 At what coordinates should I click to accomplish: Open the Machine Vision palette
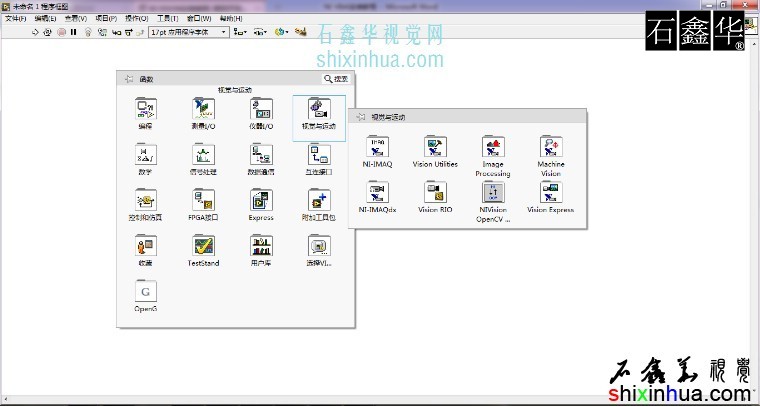tap(550, 149)
